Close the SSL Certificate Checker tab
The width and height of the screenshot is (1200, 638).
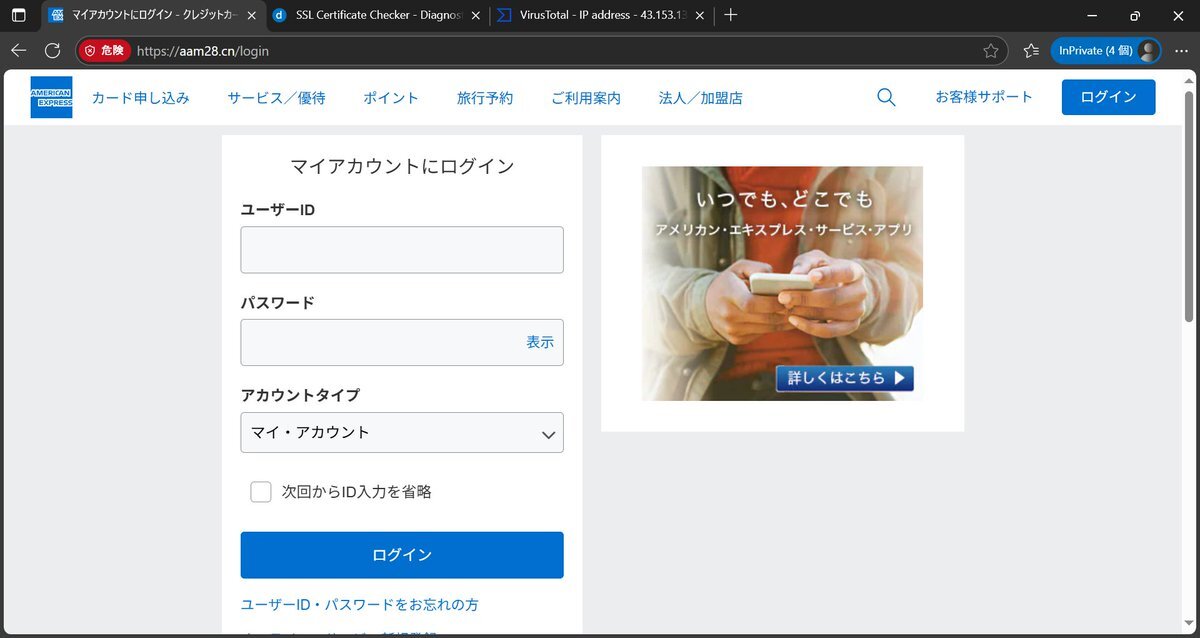pyautogui.click(x=476, y=16)
